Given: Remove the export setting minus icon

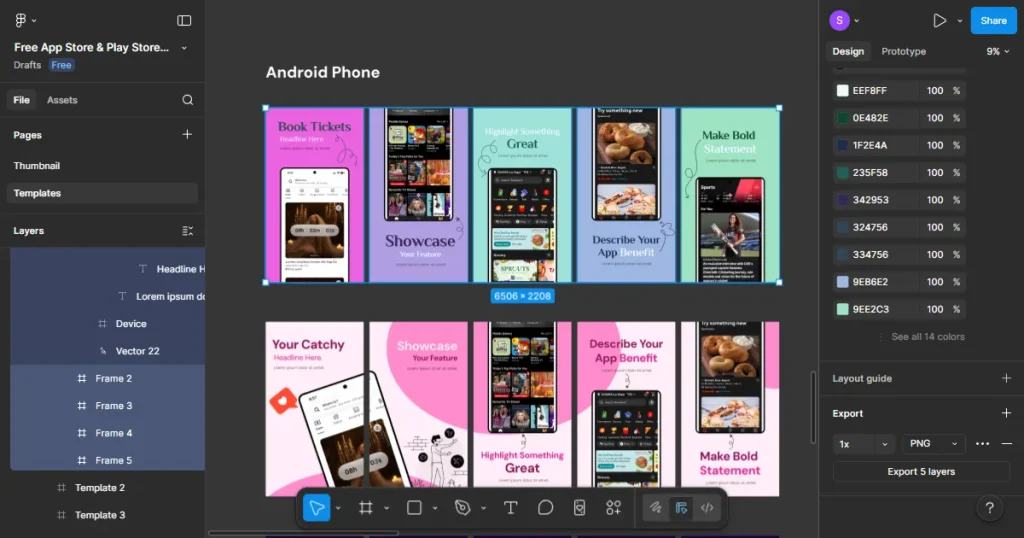Looking at the screenshot, I should (x=1007, y=444).
